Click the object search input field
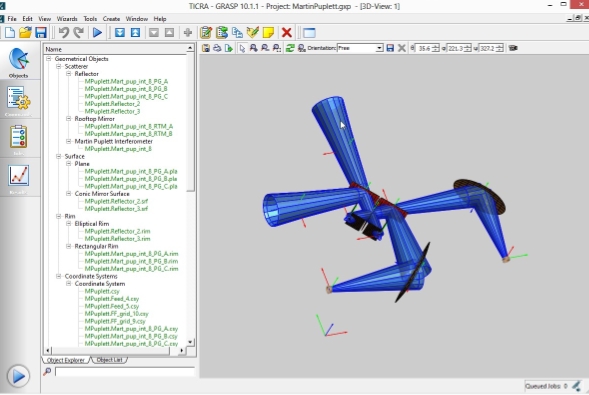Image resolution: width=589 pixels, height=395 pixels. pyautogui.click(x=124, y=372)
